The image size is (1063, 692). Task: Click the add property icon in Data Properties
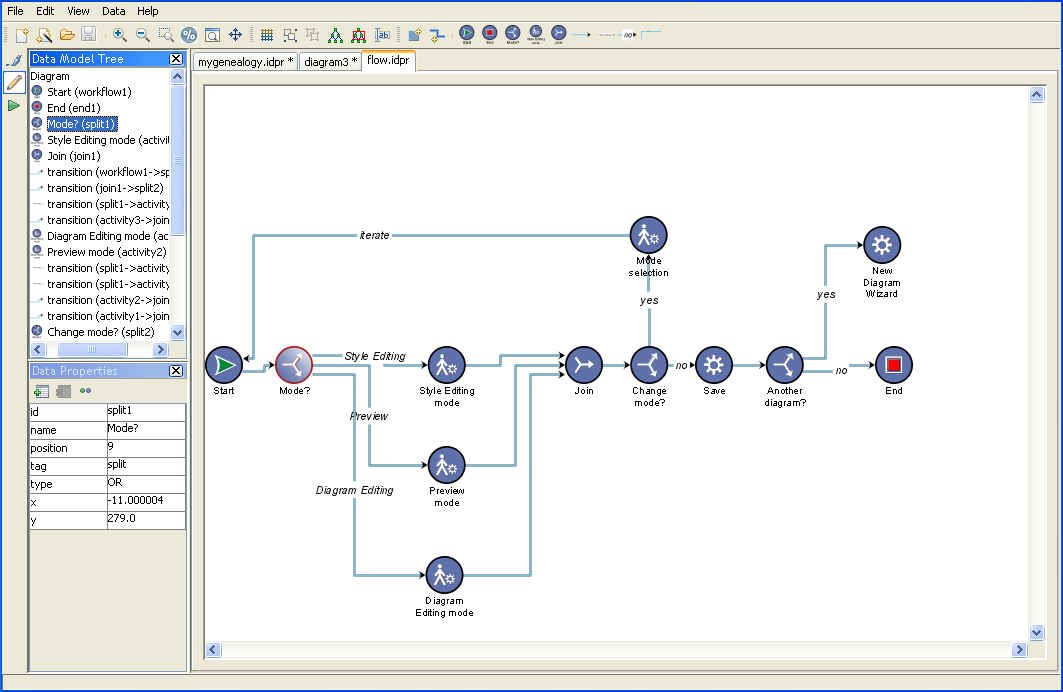42,391
